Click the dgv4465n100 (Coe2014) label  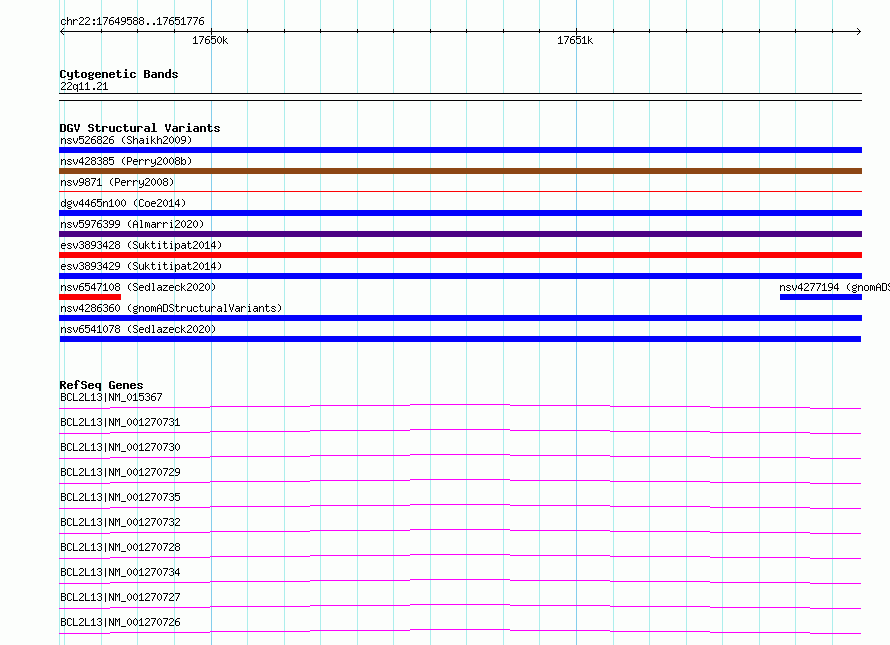pos(123,203)
